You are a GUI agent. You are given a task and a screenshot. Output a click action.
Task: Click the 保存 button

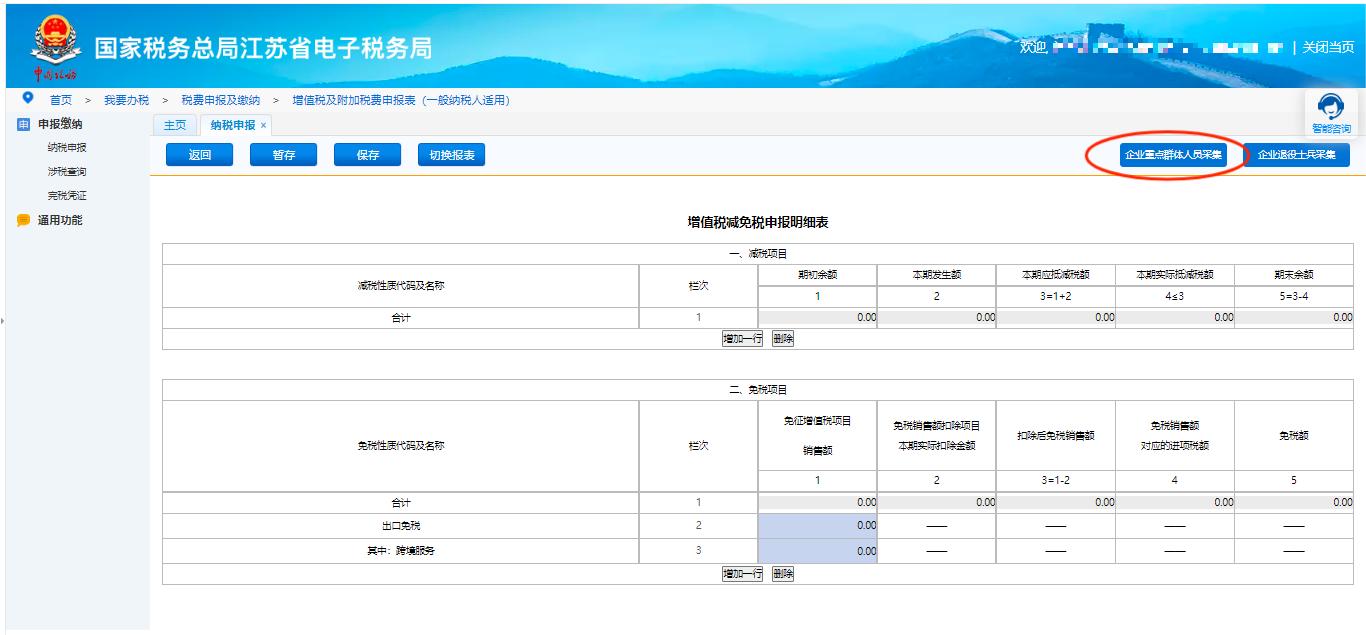[367, 155]
